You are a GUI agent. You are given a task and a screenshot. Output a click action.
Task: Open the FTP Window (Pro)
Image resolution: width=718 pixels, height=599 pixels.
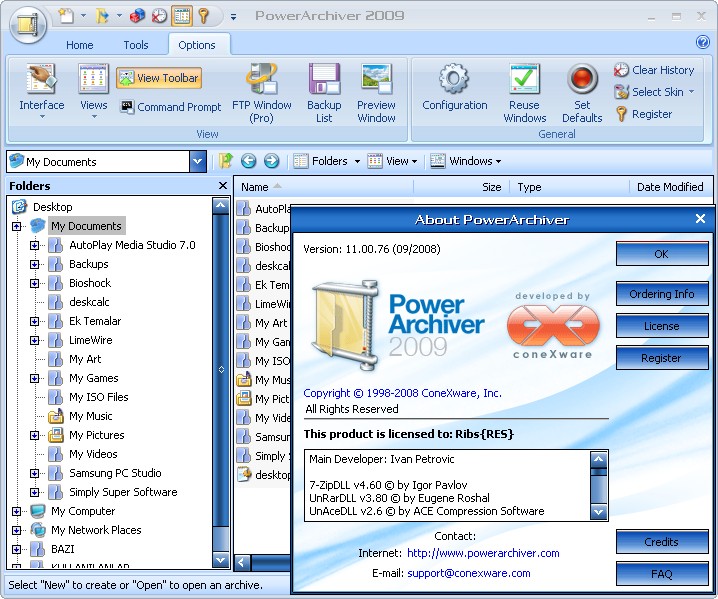click(261, 93)
